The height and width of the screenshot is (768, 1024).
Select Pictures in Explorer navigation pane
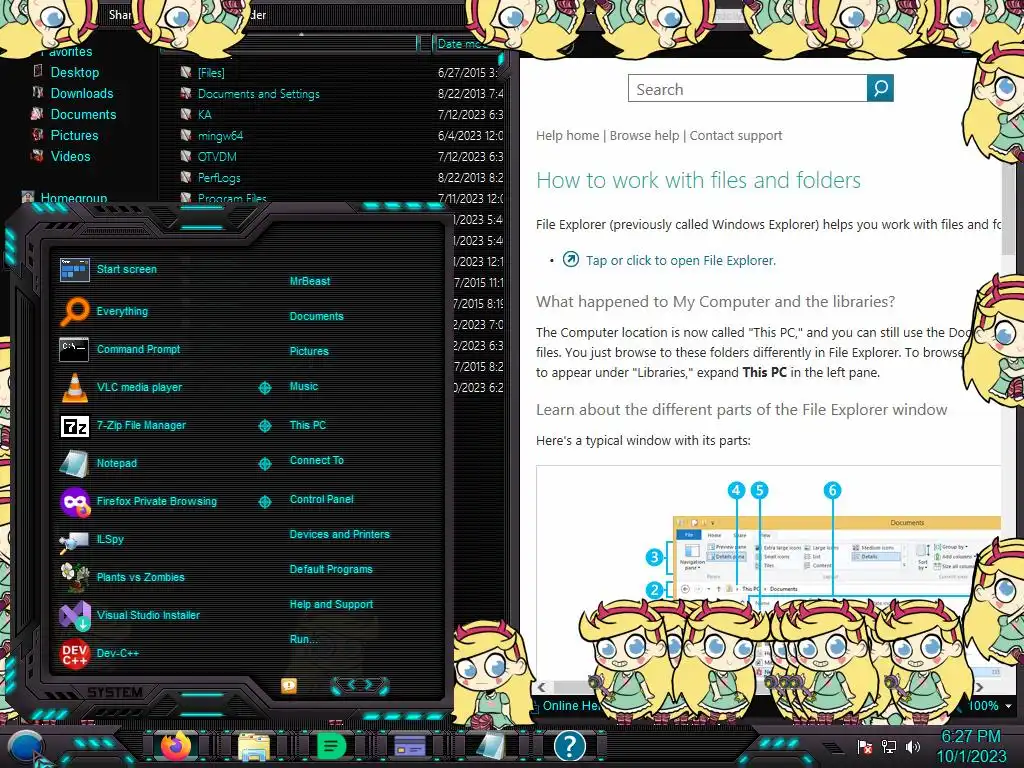(x=74, y=135)
